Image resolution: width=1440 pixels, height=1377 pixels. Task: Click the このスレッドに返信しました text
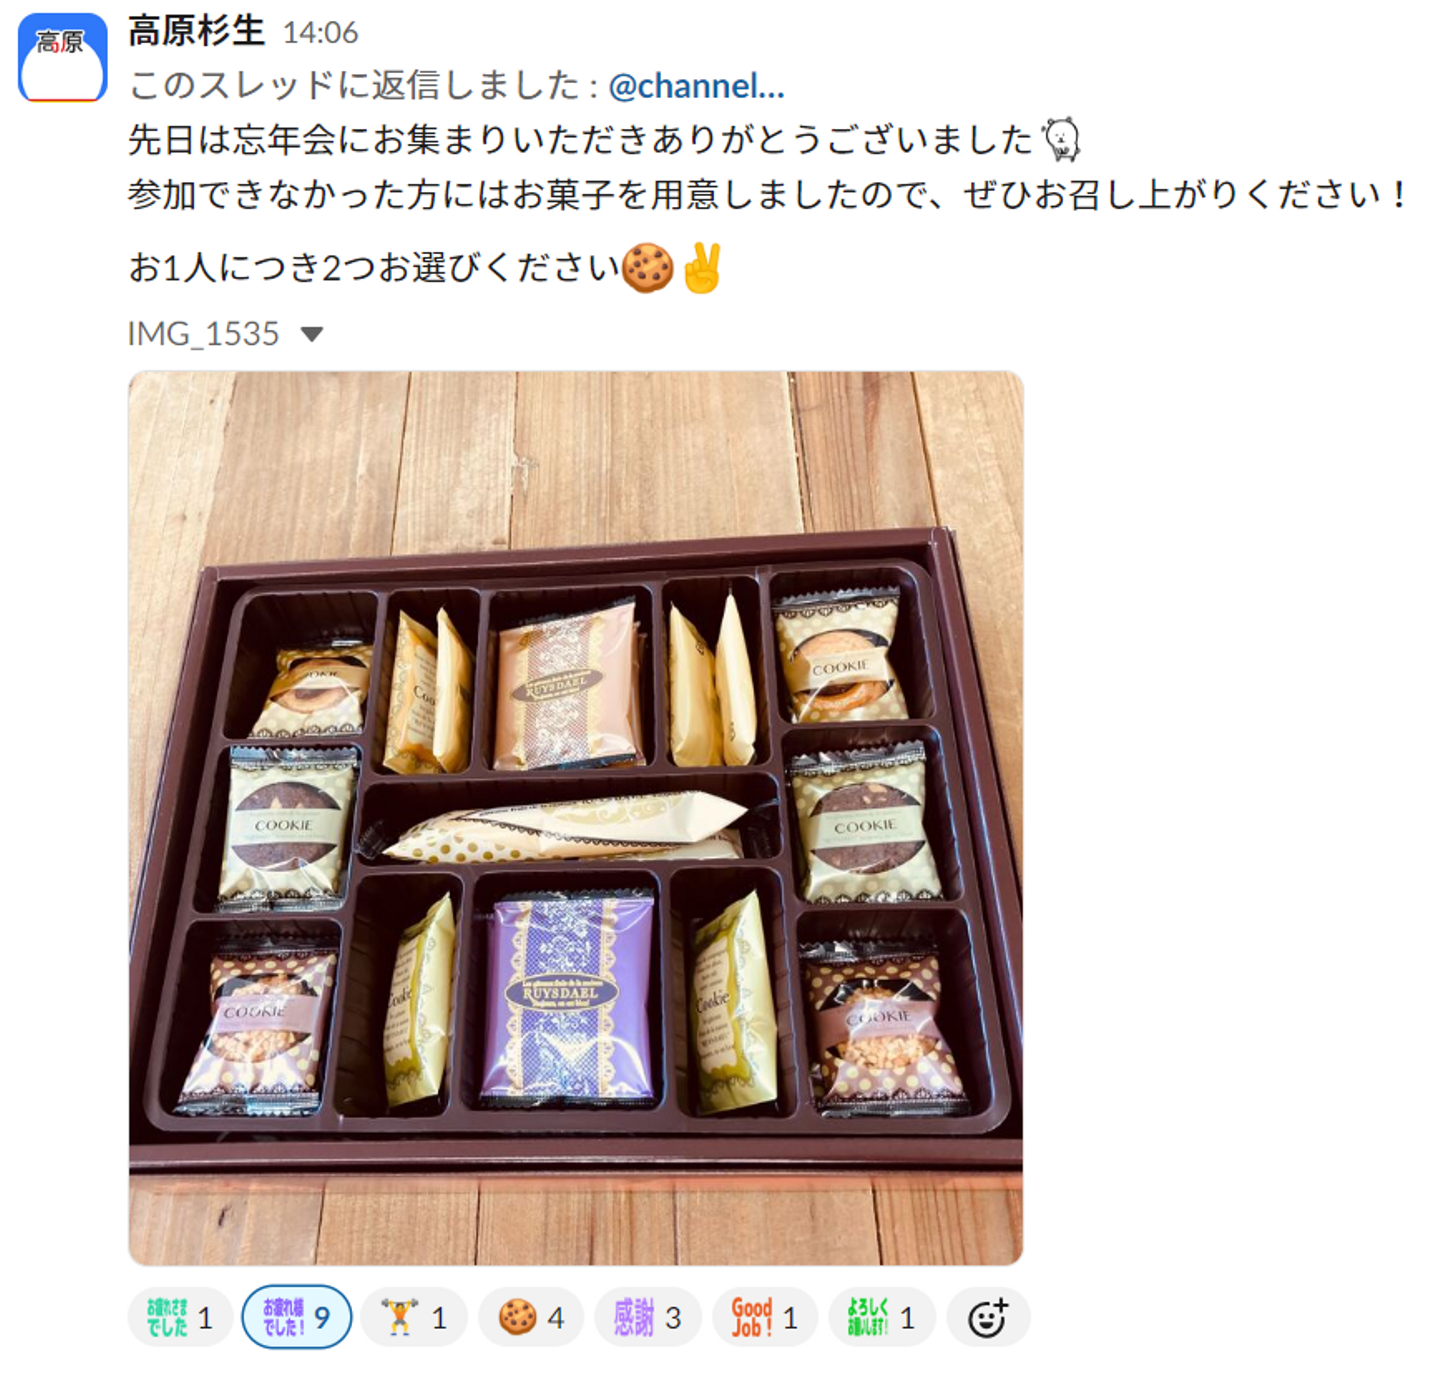[x=353, y=86]
